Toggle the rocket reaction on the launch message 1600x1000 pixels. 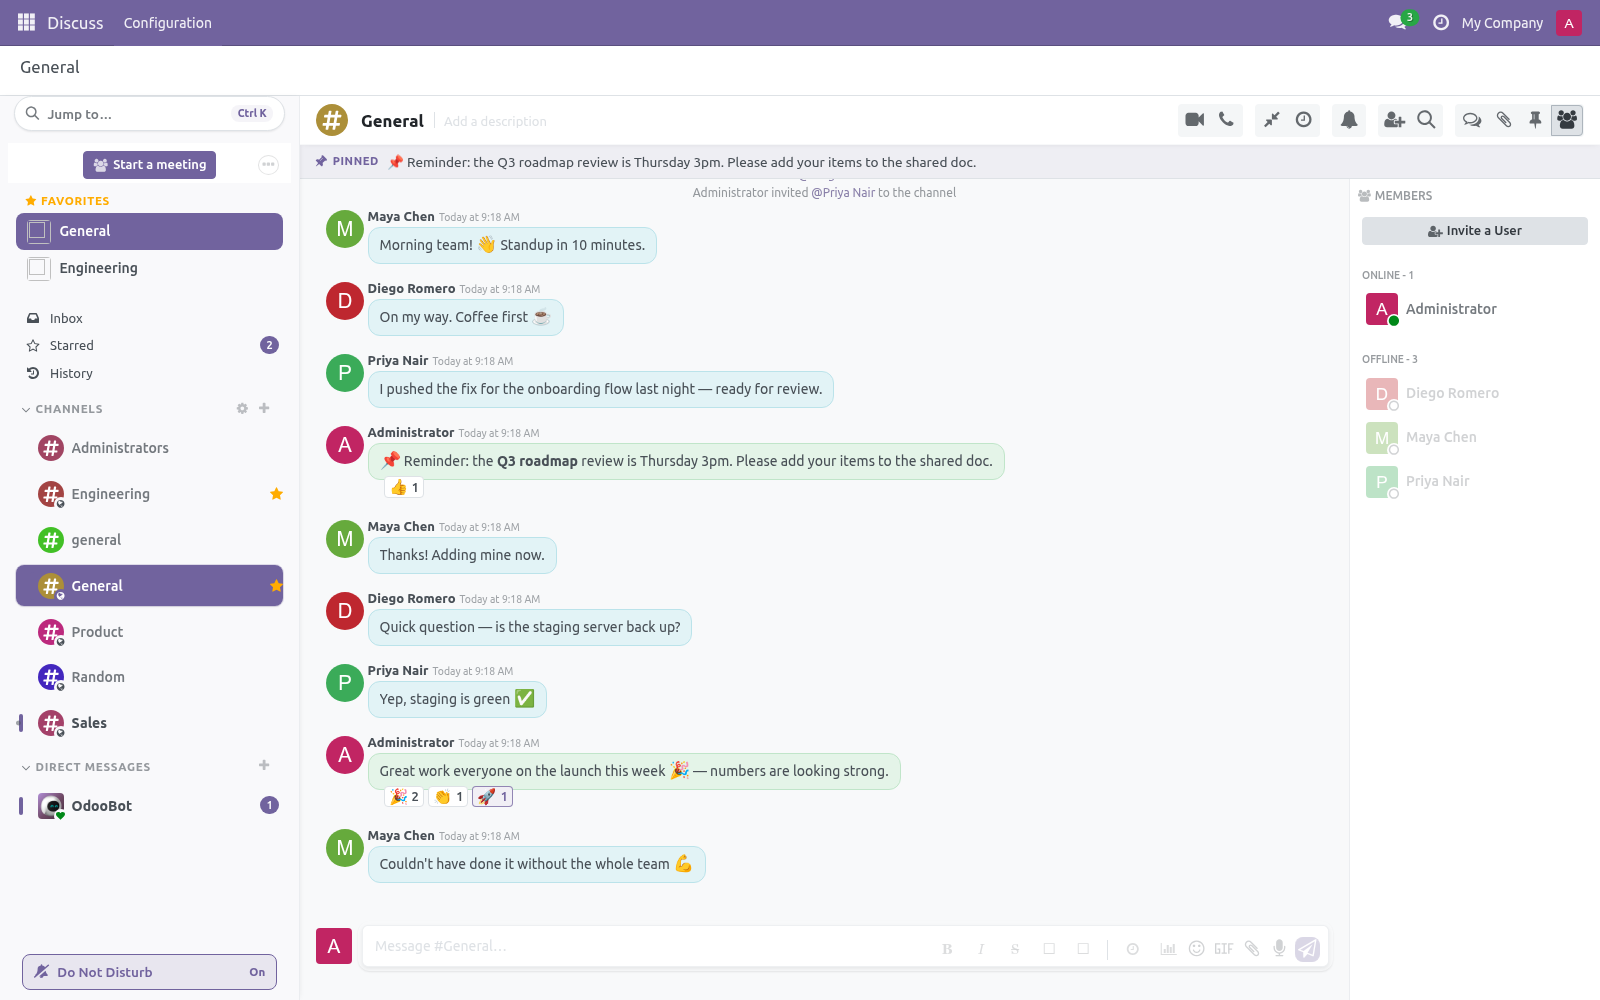tap(492, 797)
